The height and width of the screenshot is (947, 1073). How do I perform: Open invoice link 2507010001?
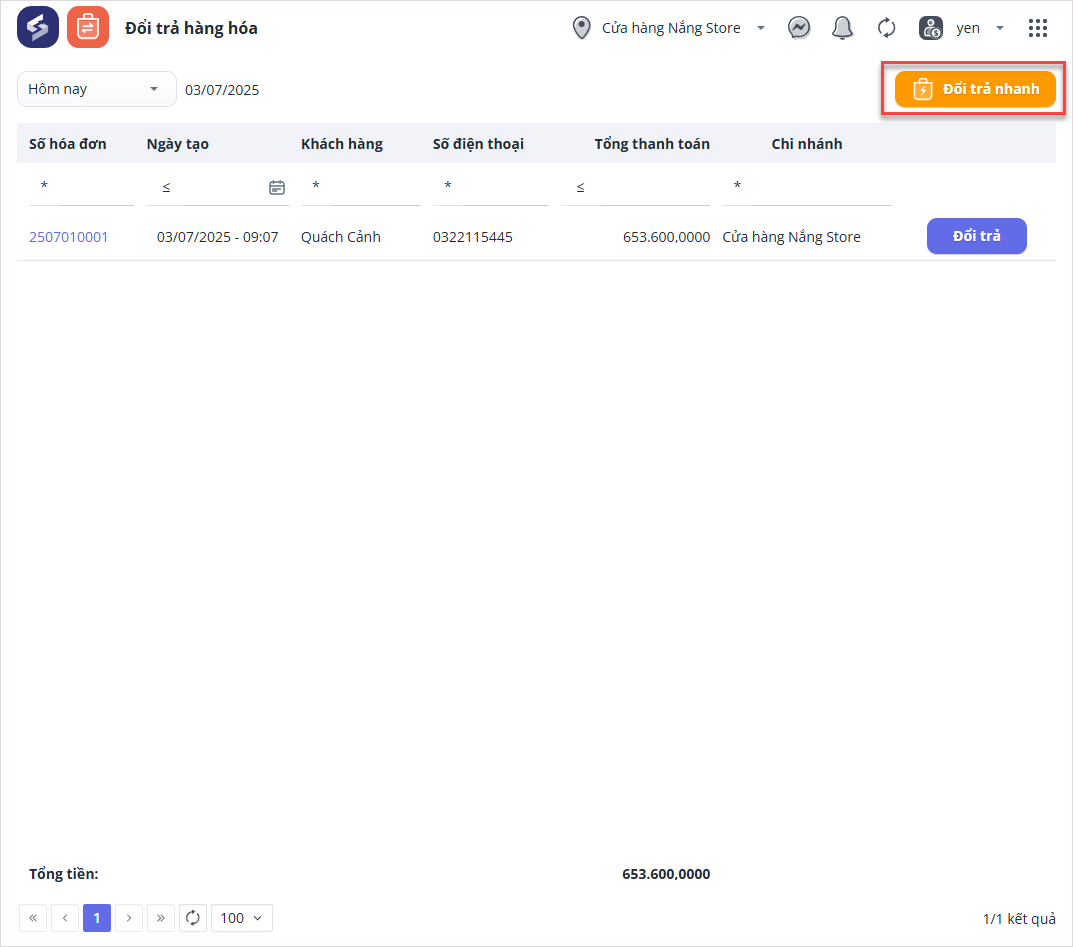pyautogui.click(x=68, y=237)
